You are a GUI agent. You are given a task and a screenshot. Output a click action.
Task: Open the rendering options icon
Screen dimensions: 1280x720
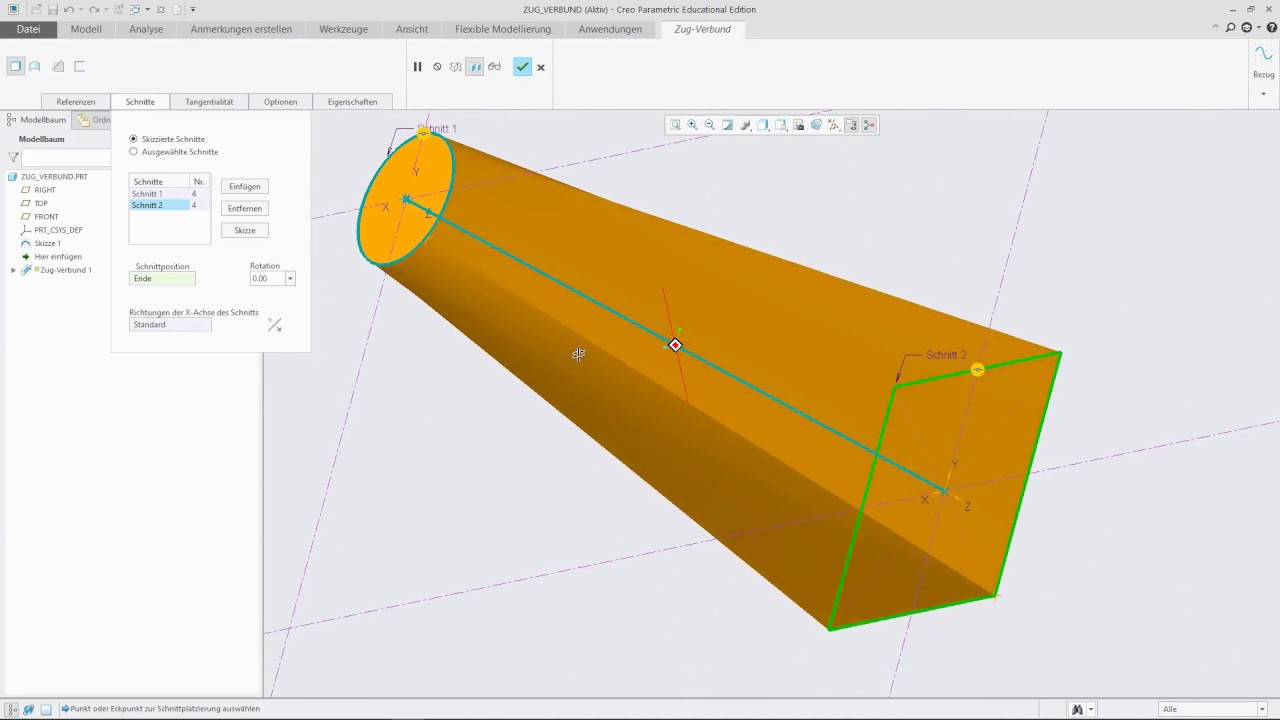(x=746, y=125)
